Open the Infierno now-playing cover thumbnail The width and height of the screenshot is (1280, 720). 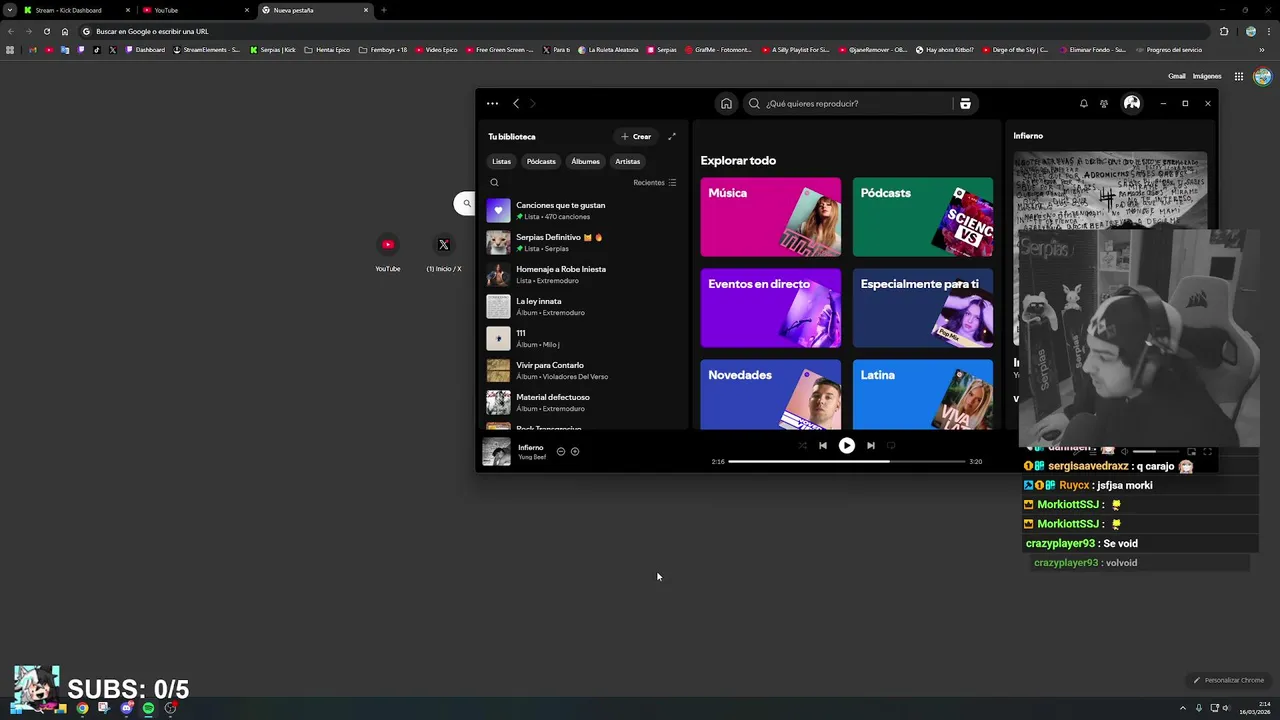pos(496,451)
